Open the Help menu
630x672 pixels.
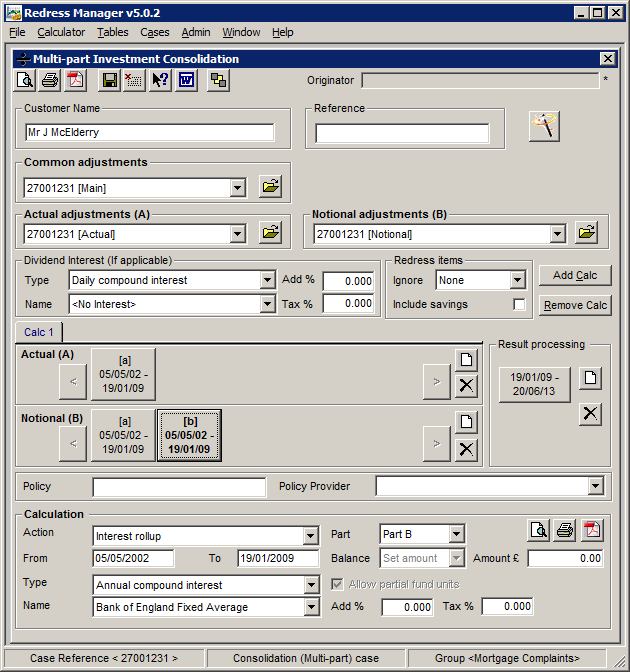coord(282,32)
